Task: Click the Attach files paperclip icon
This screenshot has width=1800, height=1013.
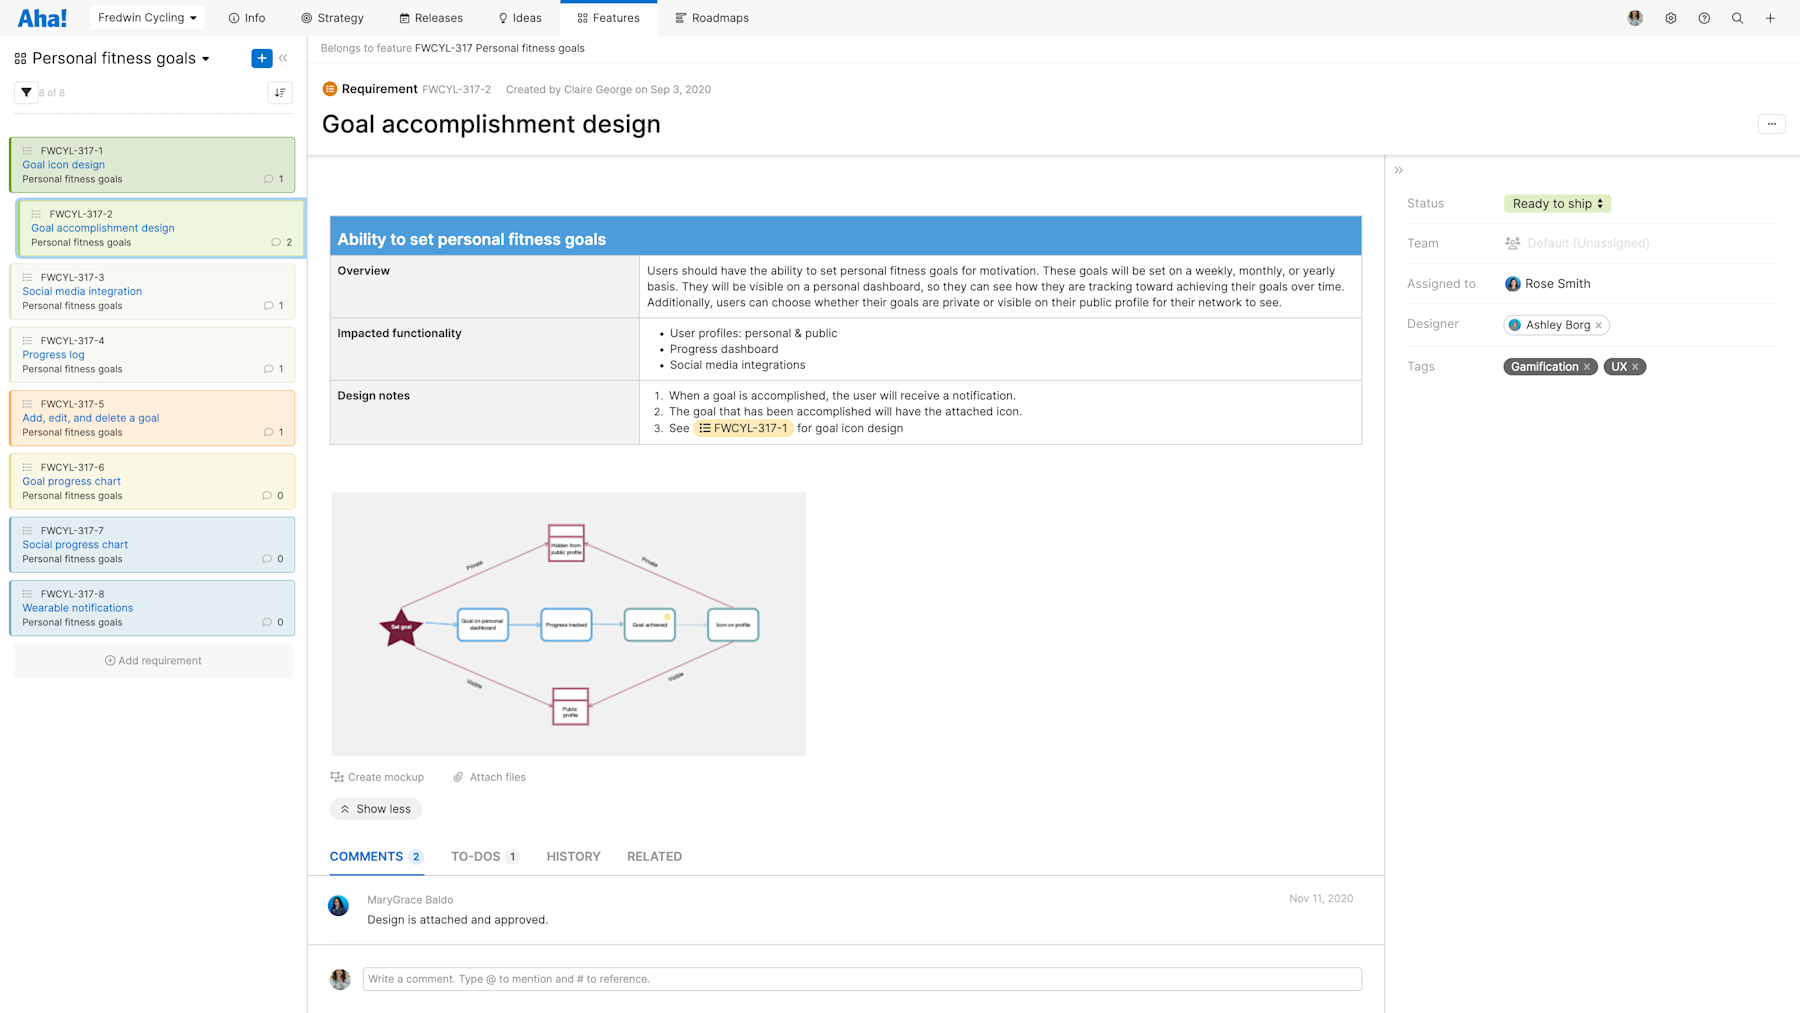Action: 457,776
